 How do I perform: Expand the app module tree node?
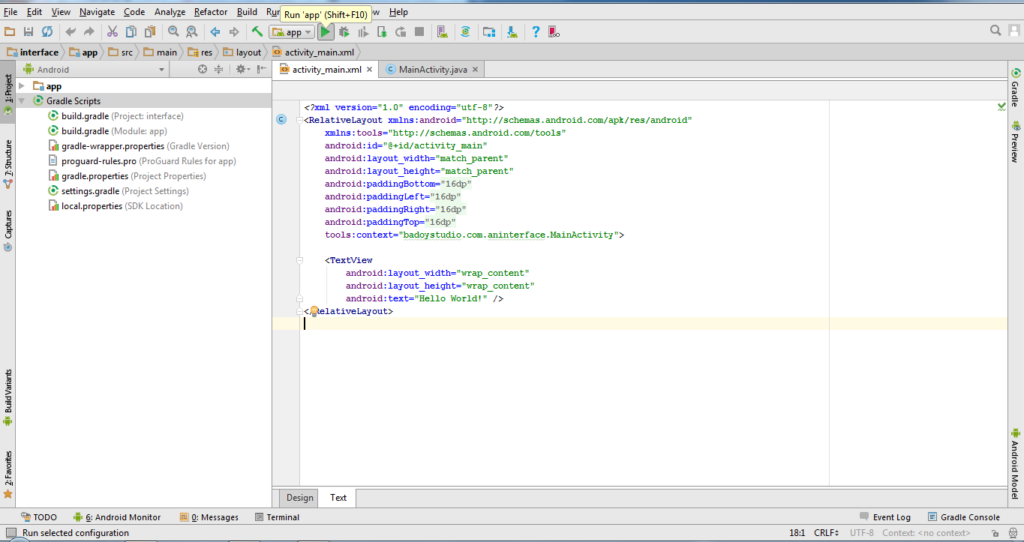click(22, 86)
